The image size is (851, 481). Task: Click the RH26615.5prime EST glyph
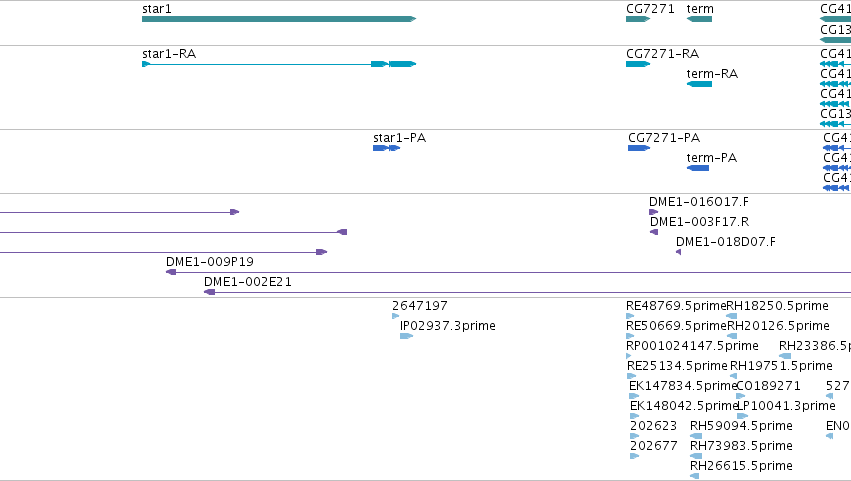point(694,477)
